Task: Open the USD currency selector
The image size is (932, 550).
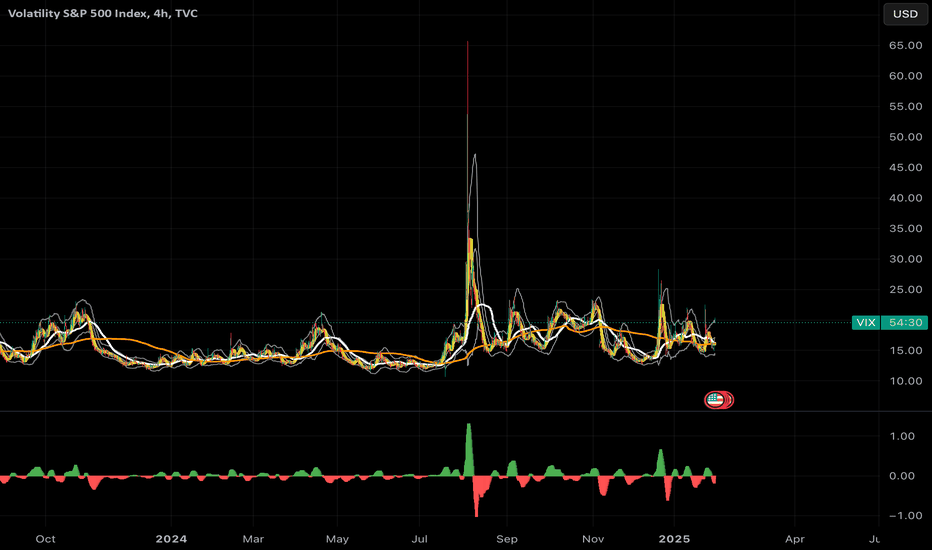Action: click(x=905, y=14)
